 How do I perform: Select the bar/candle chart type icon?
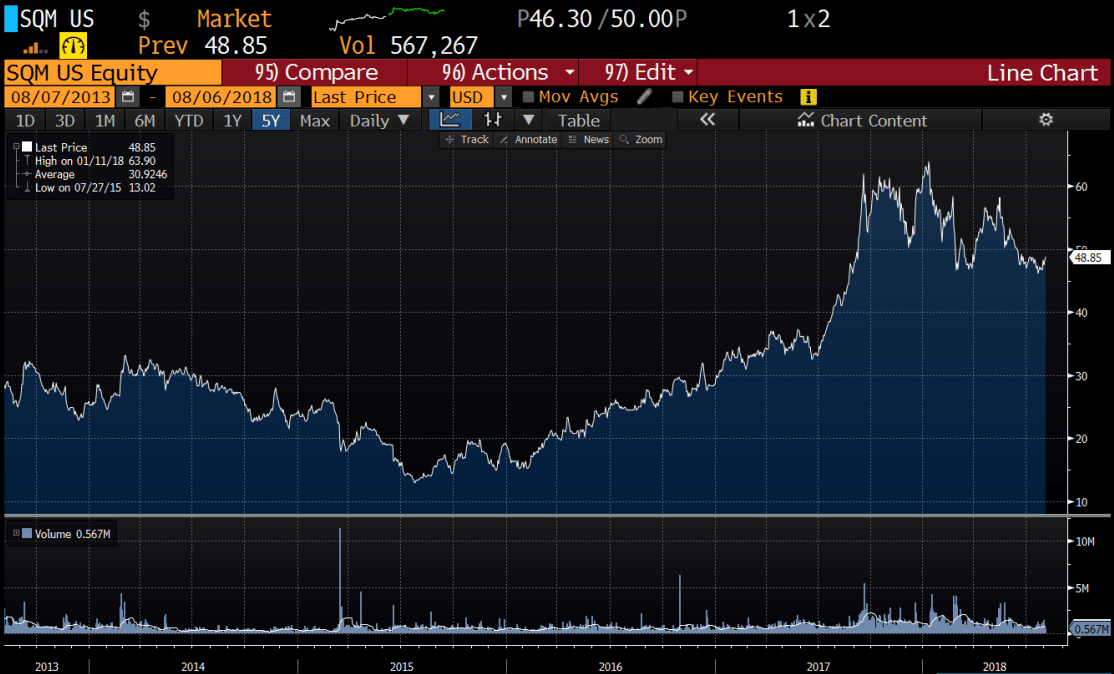click(x=492, y=120)
